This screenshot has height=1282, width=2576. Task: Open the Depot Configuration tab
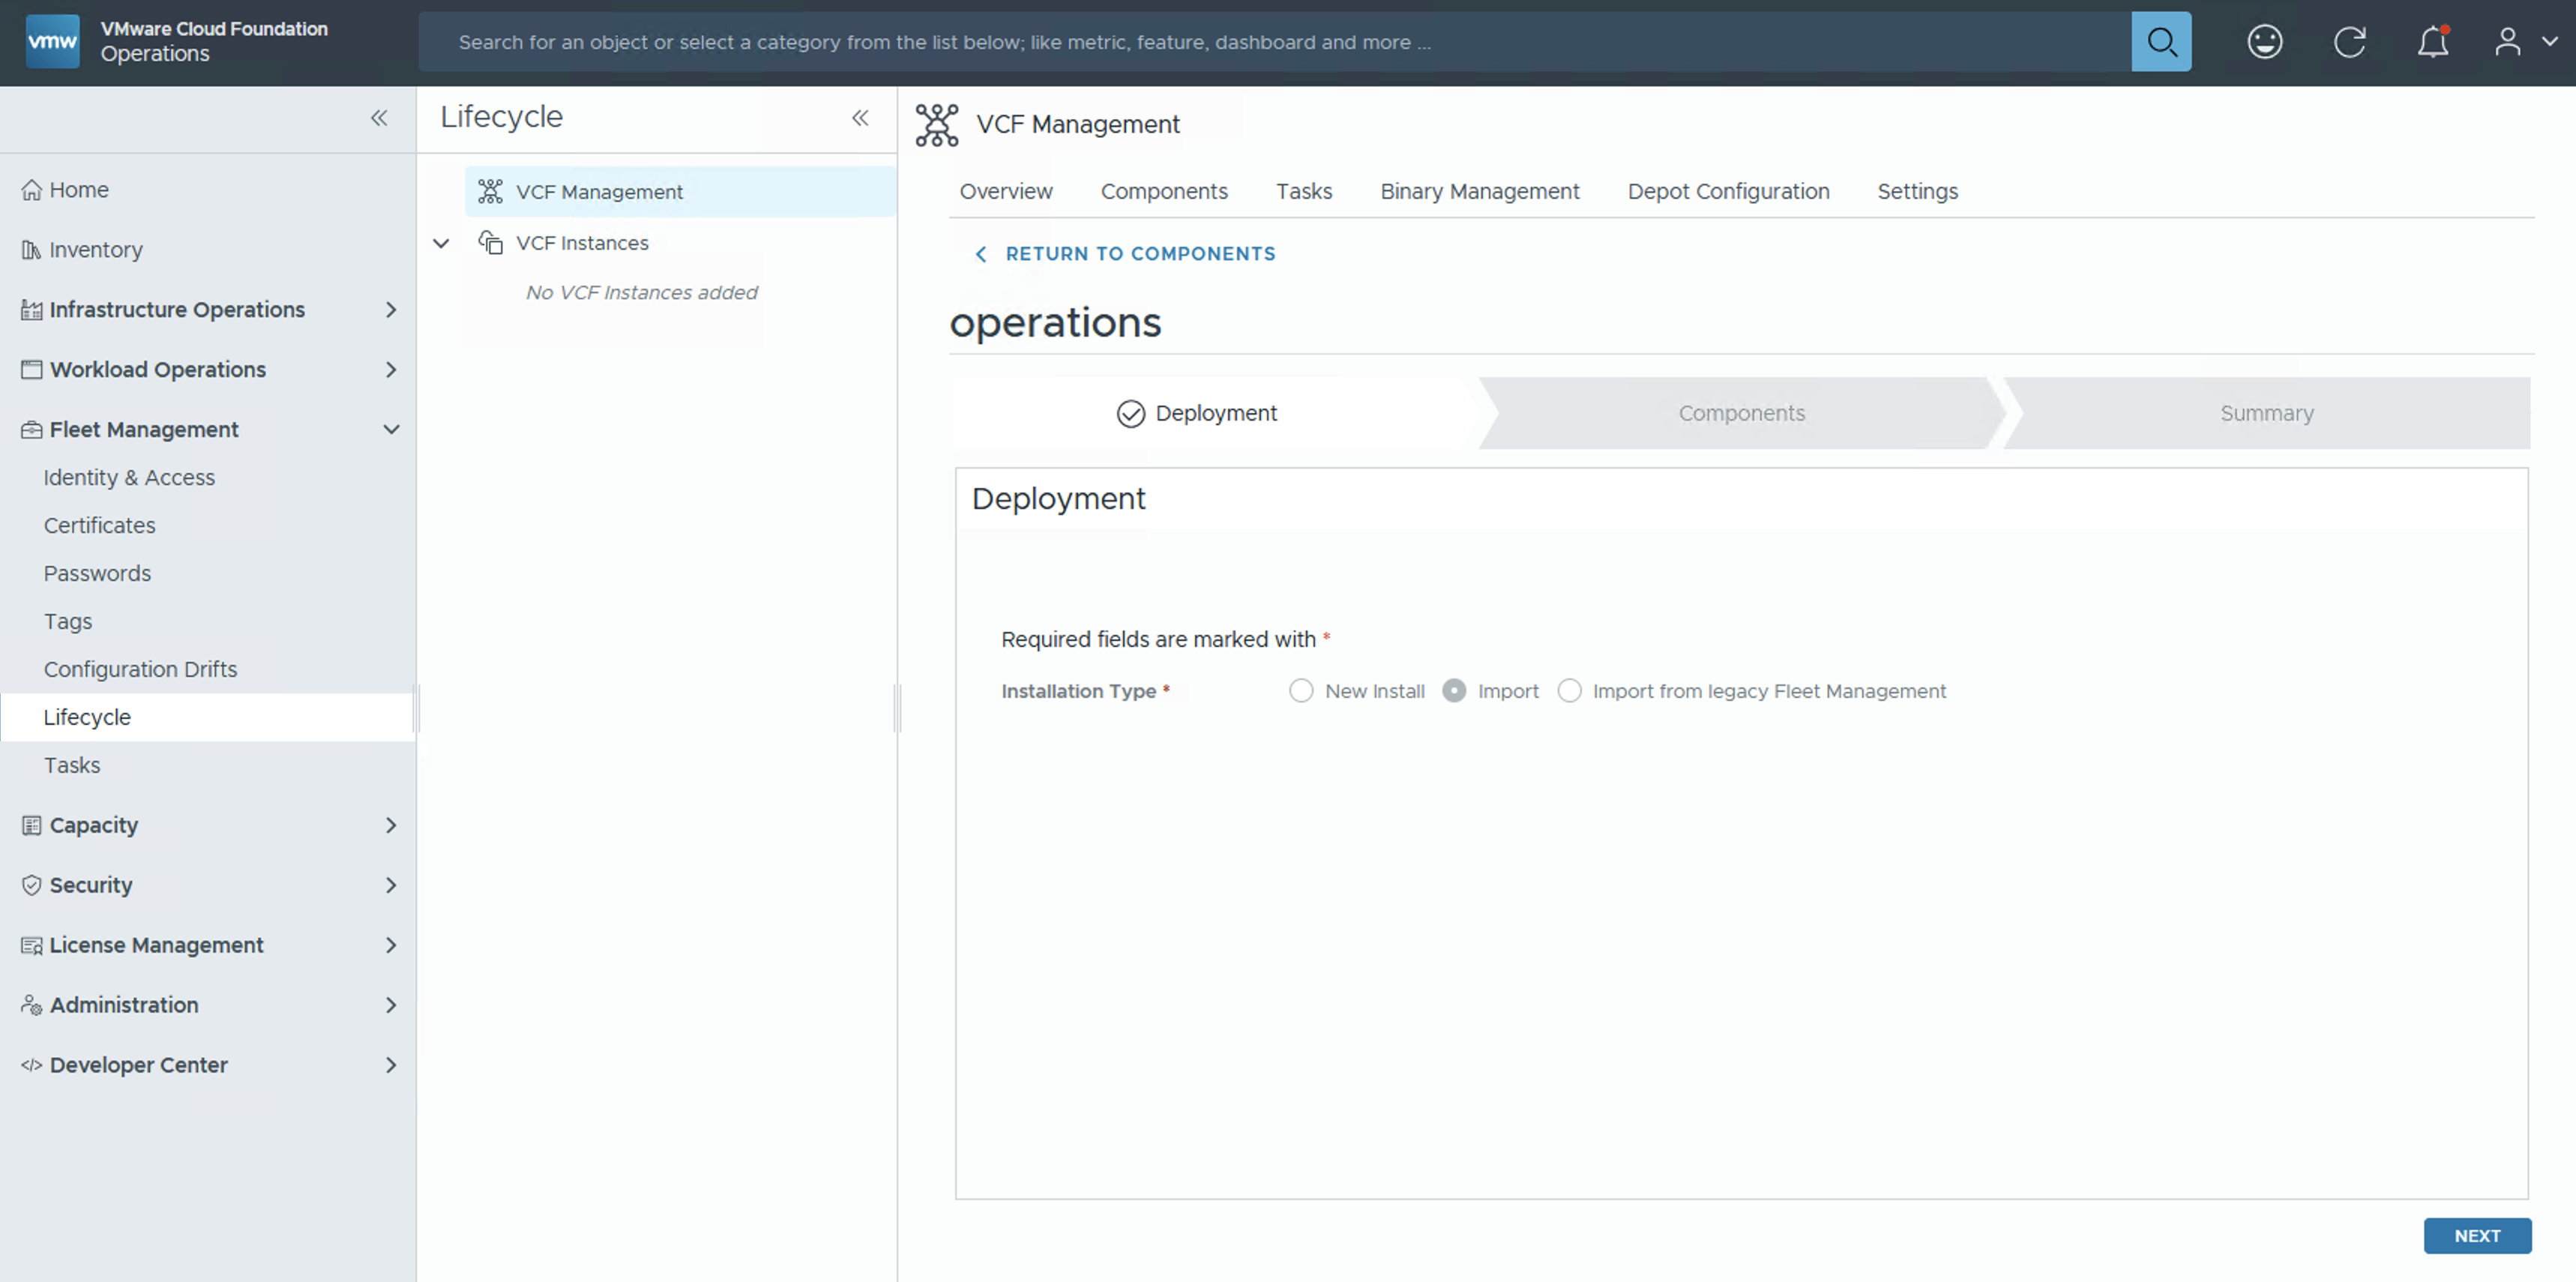coord(1727,191)
